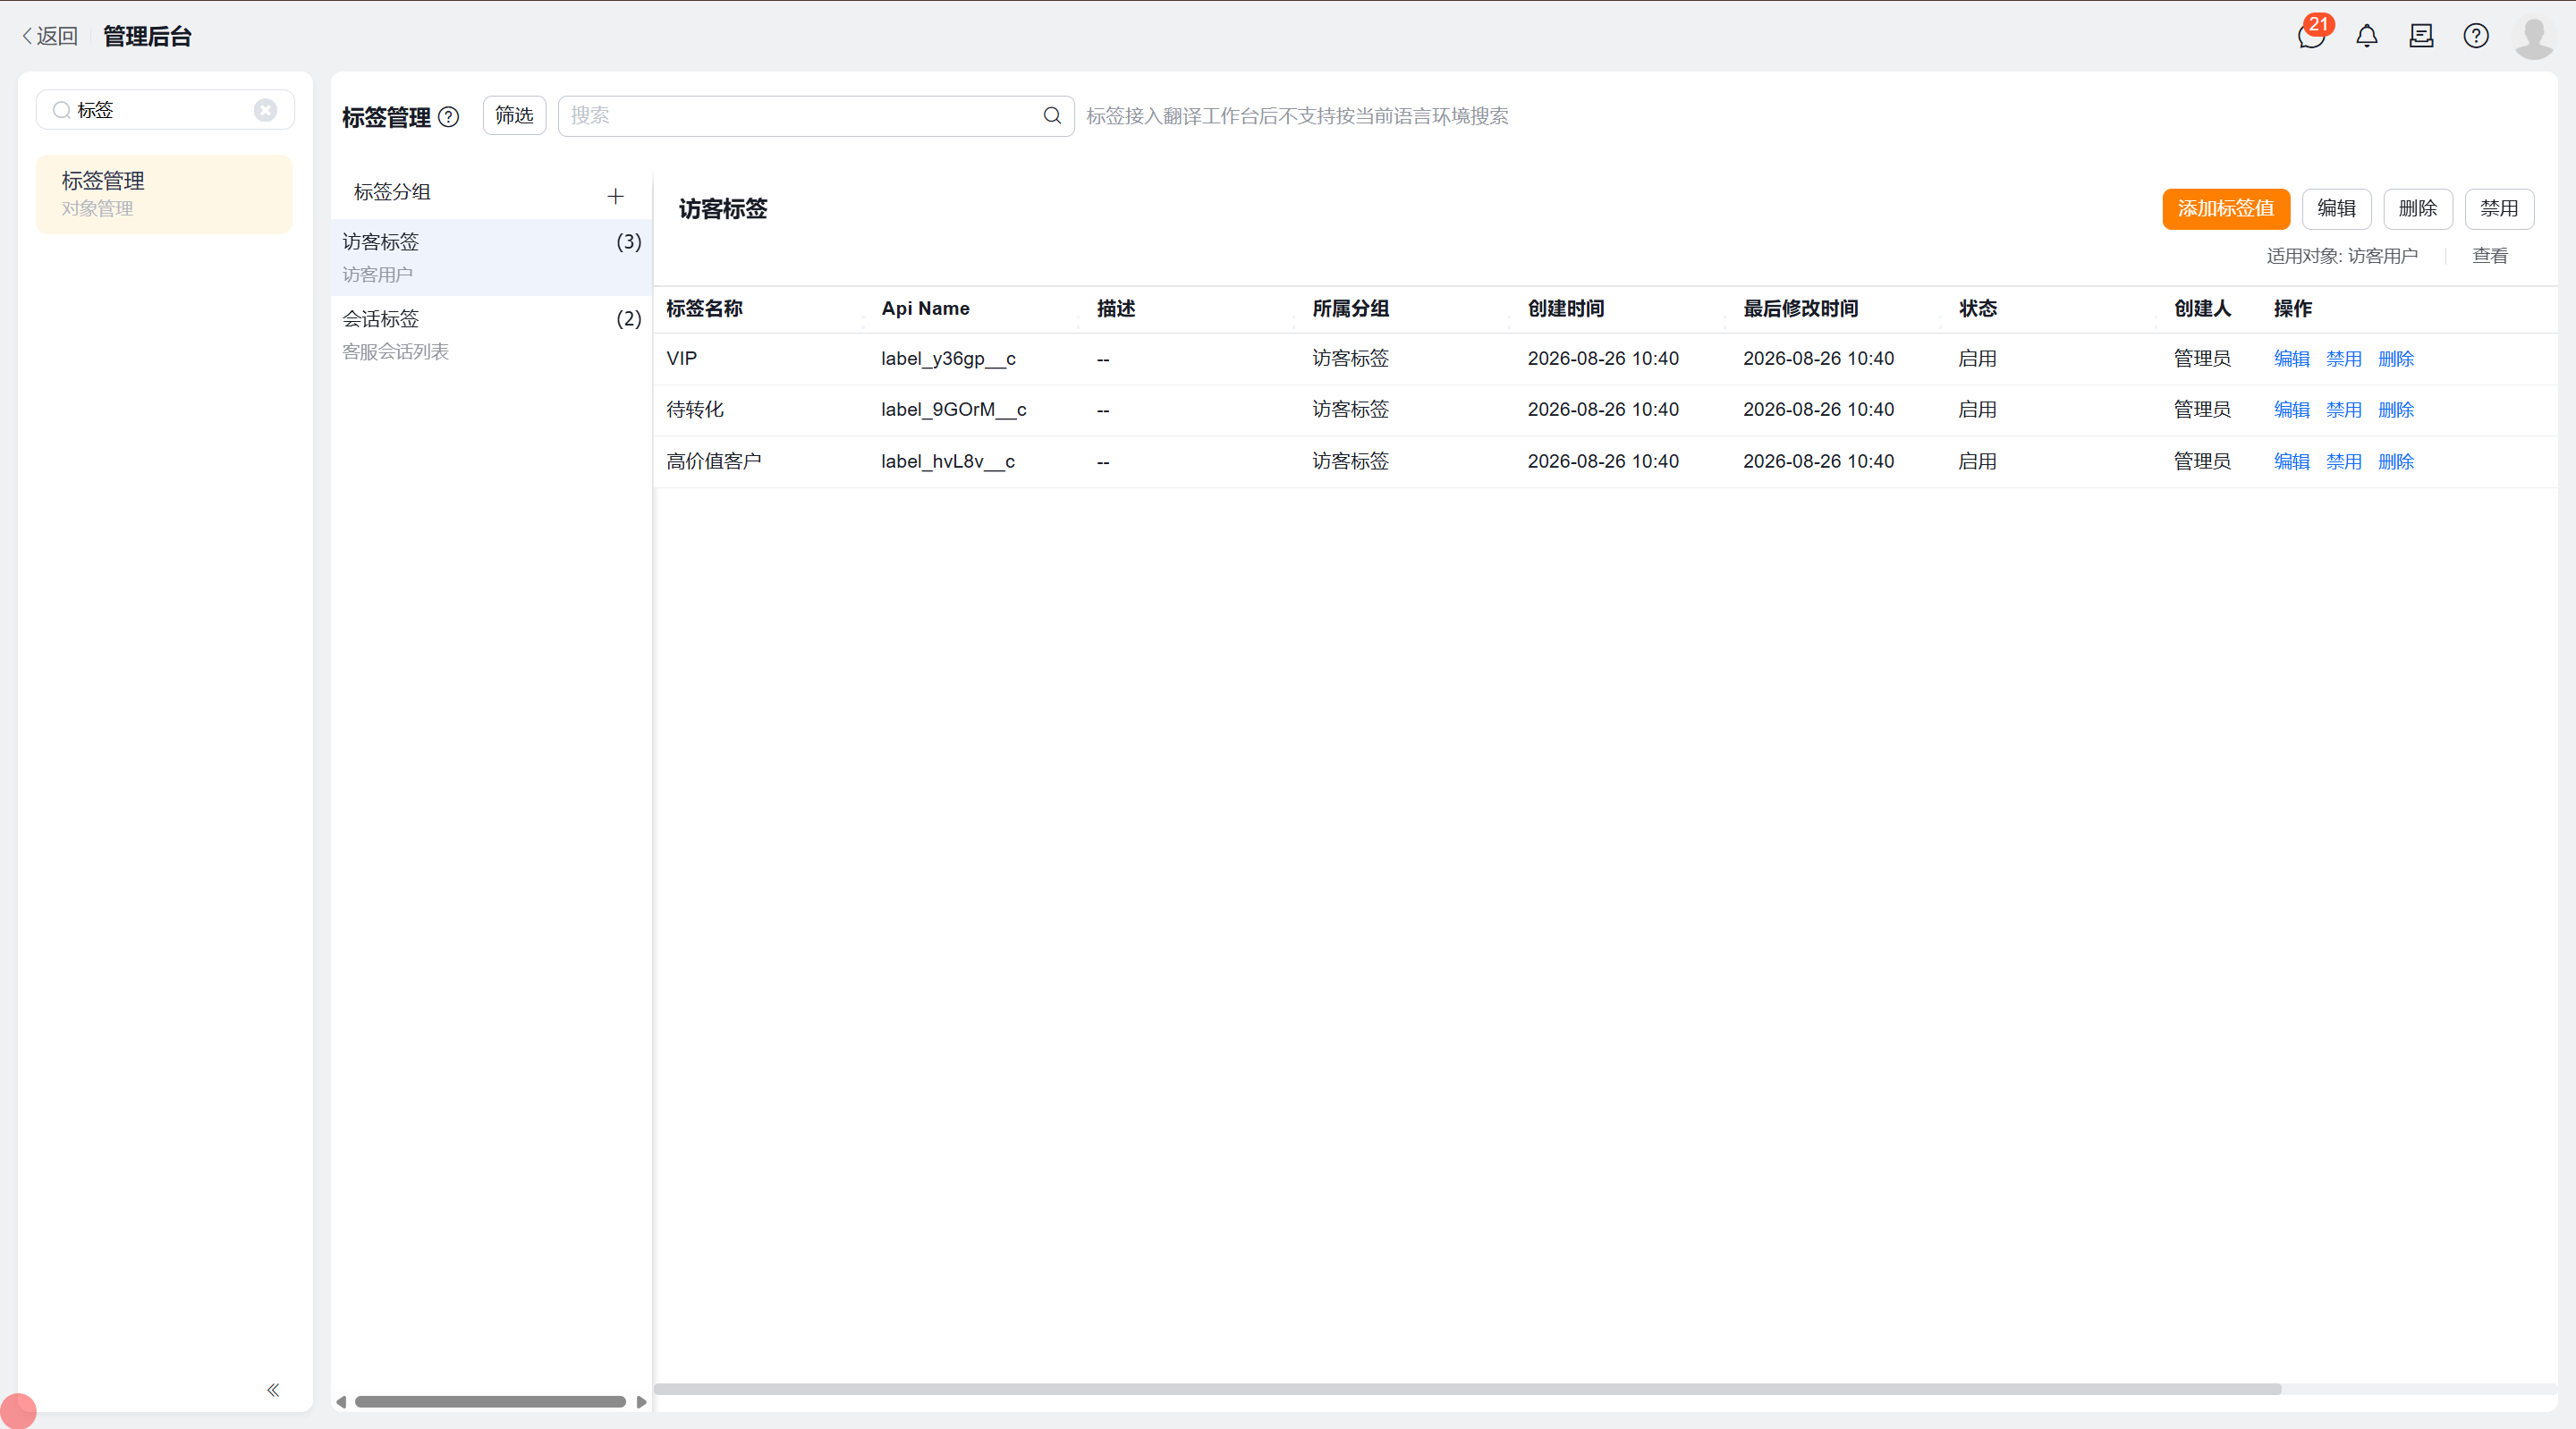Click the 标签名称 column header
2576x1429 pixels.
tap(704, 309)
